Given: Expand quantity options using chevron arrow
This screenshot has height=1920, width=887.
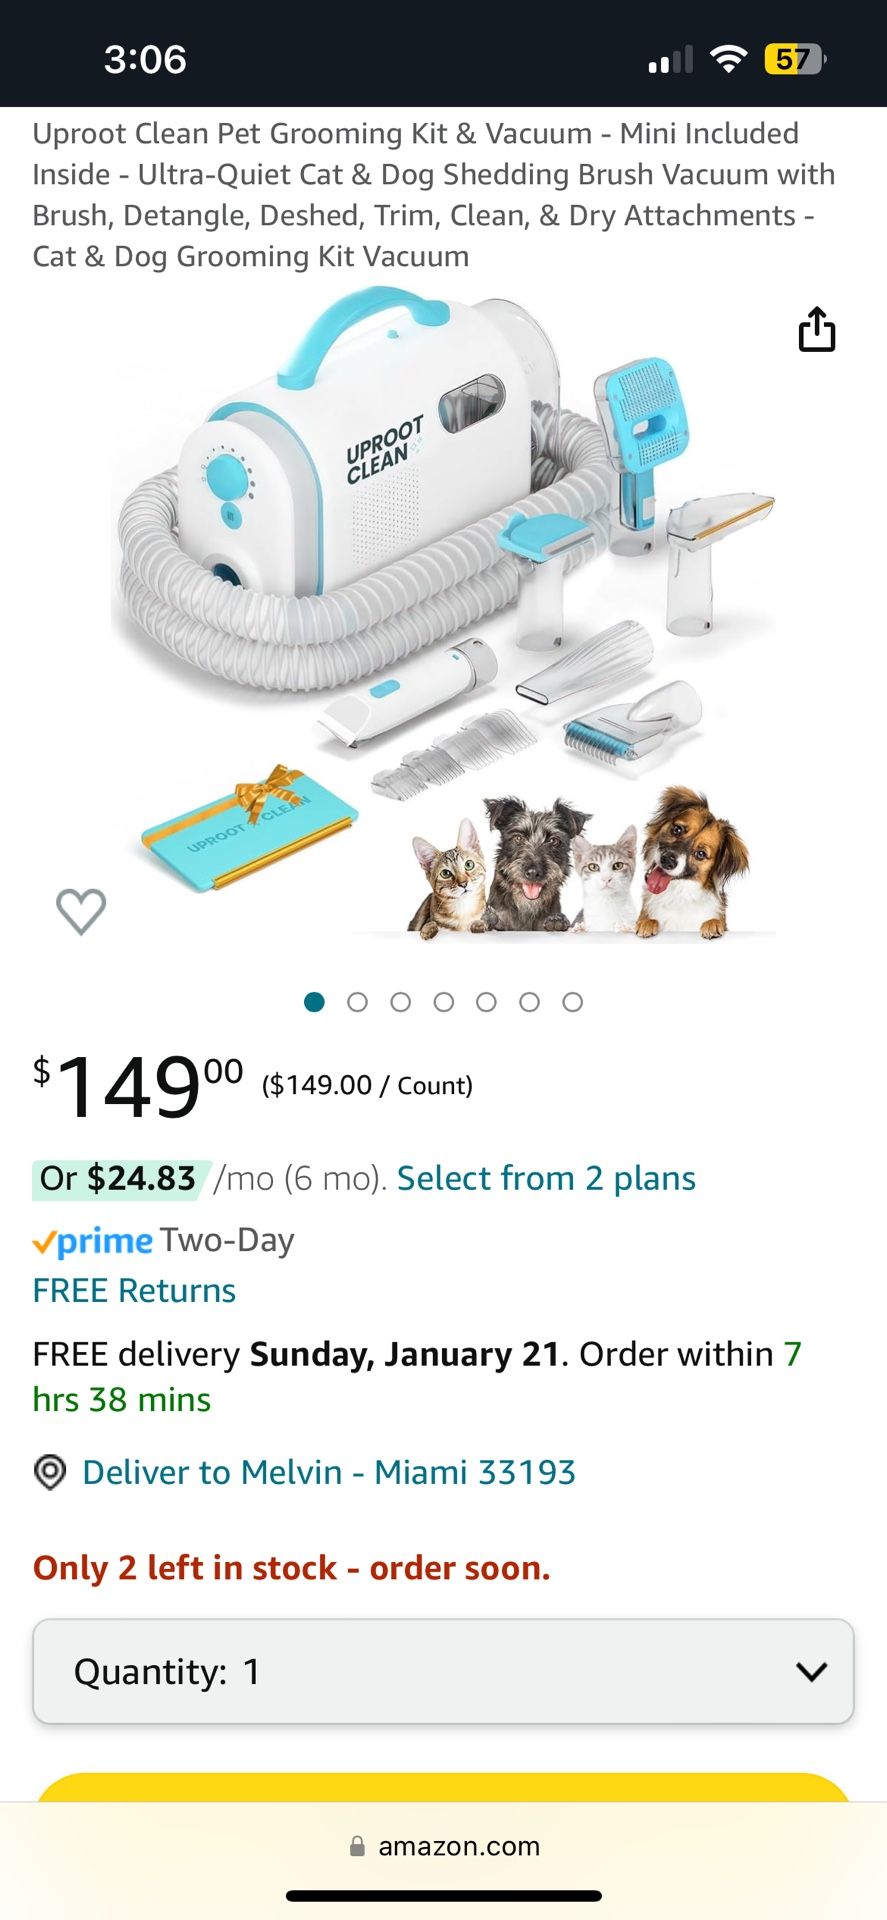Looking at the screenshot, I should pos(811,1671).
